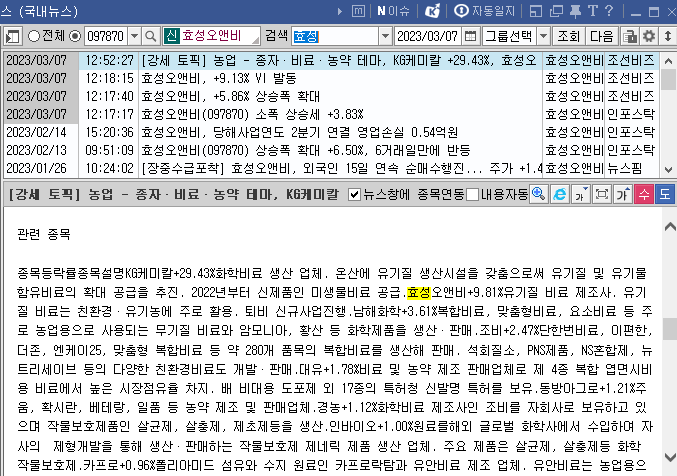Select the news row '효성오앤비, +9.13% VI 발동'
This screenshot has height=476, width=677.
[331, 78]
